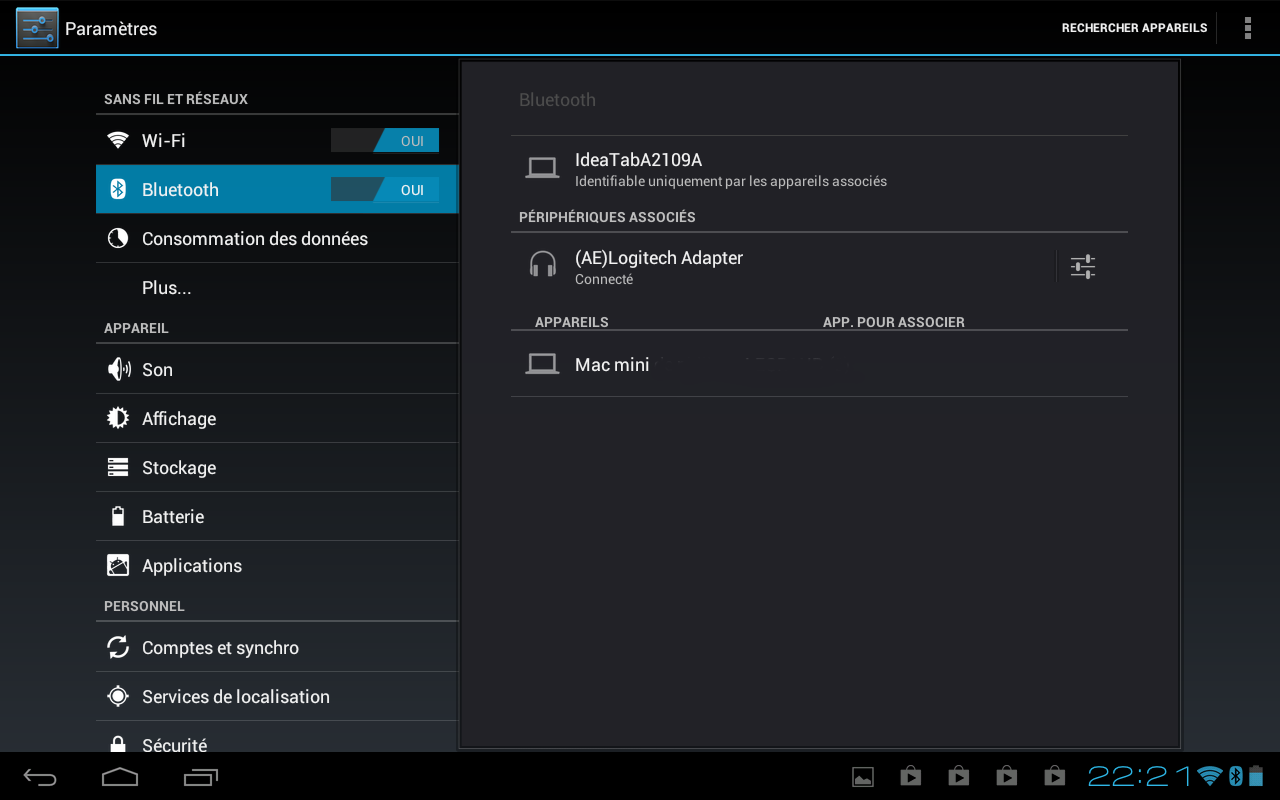Screen dimensions: 1280x800
Task: Open Son settings
Action: 277,369
